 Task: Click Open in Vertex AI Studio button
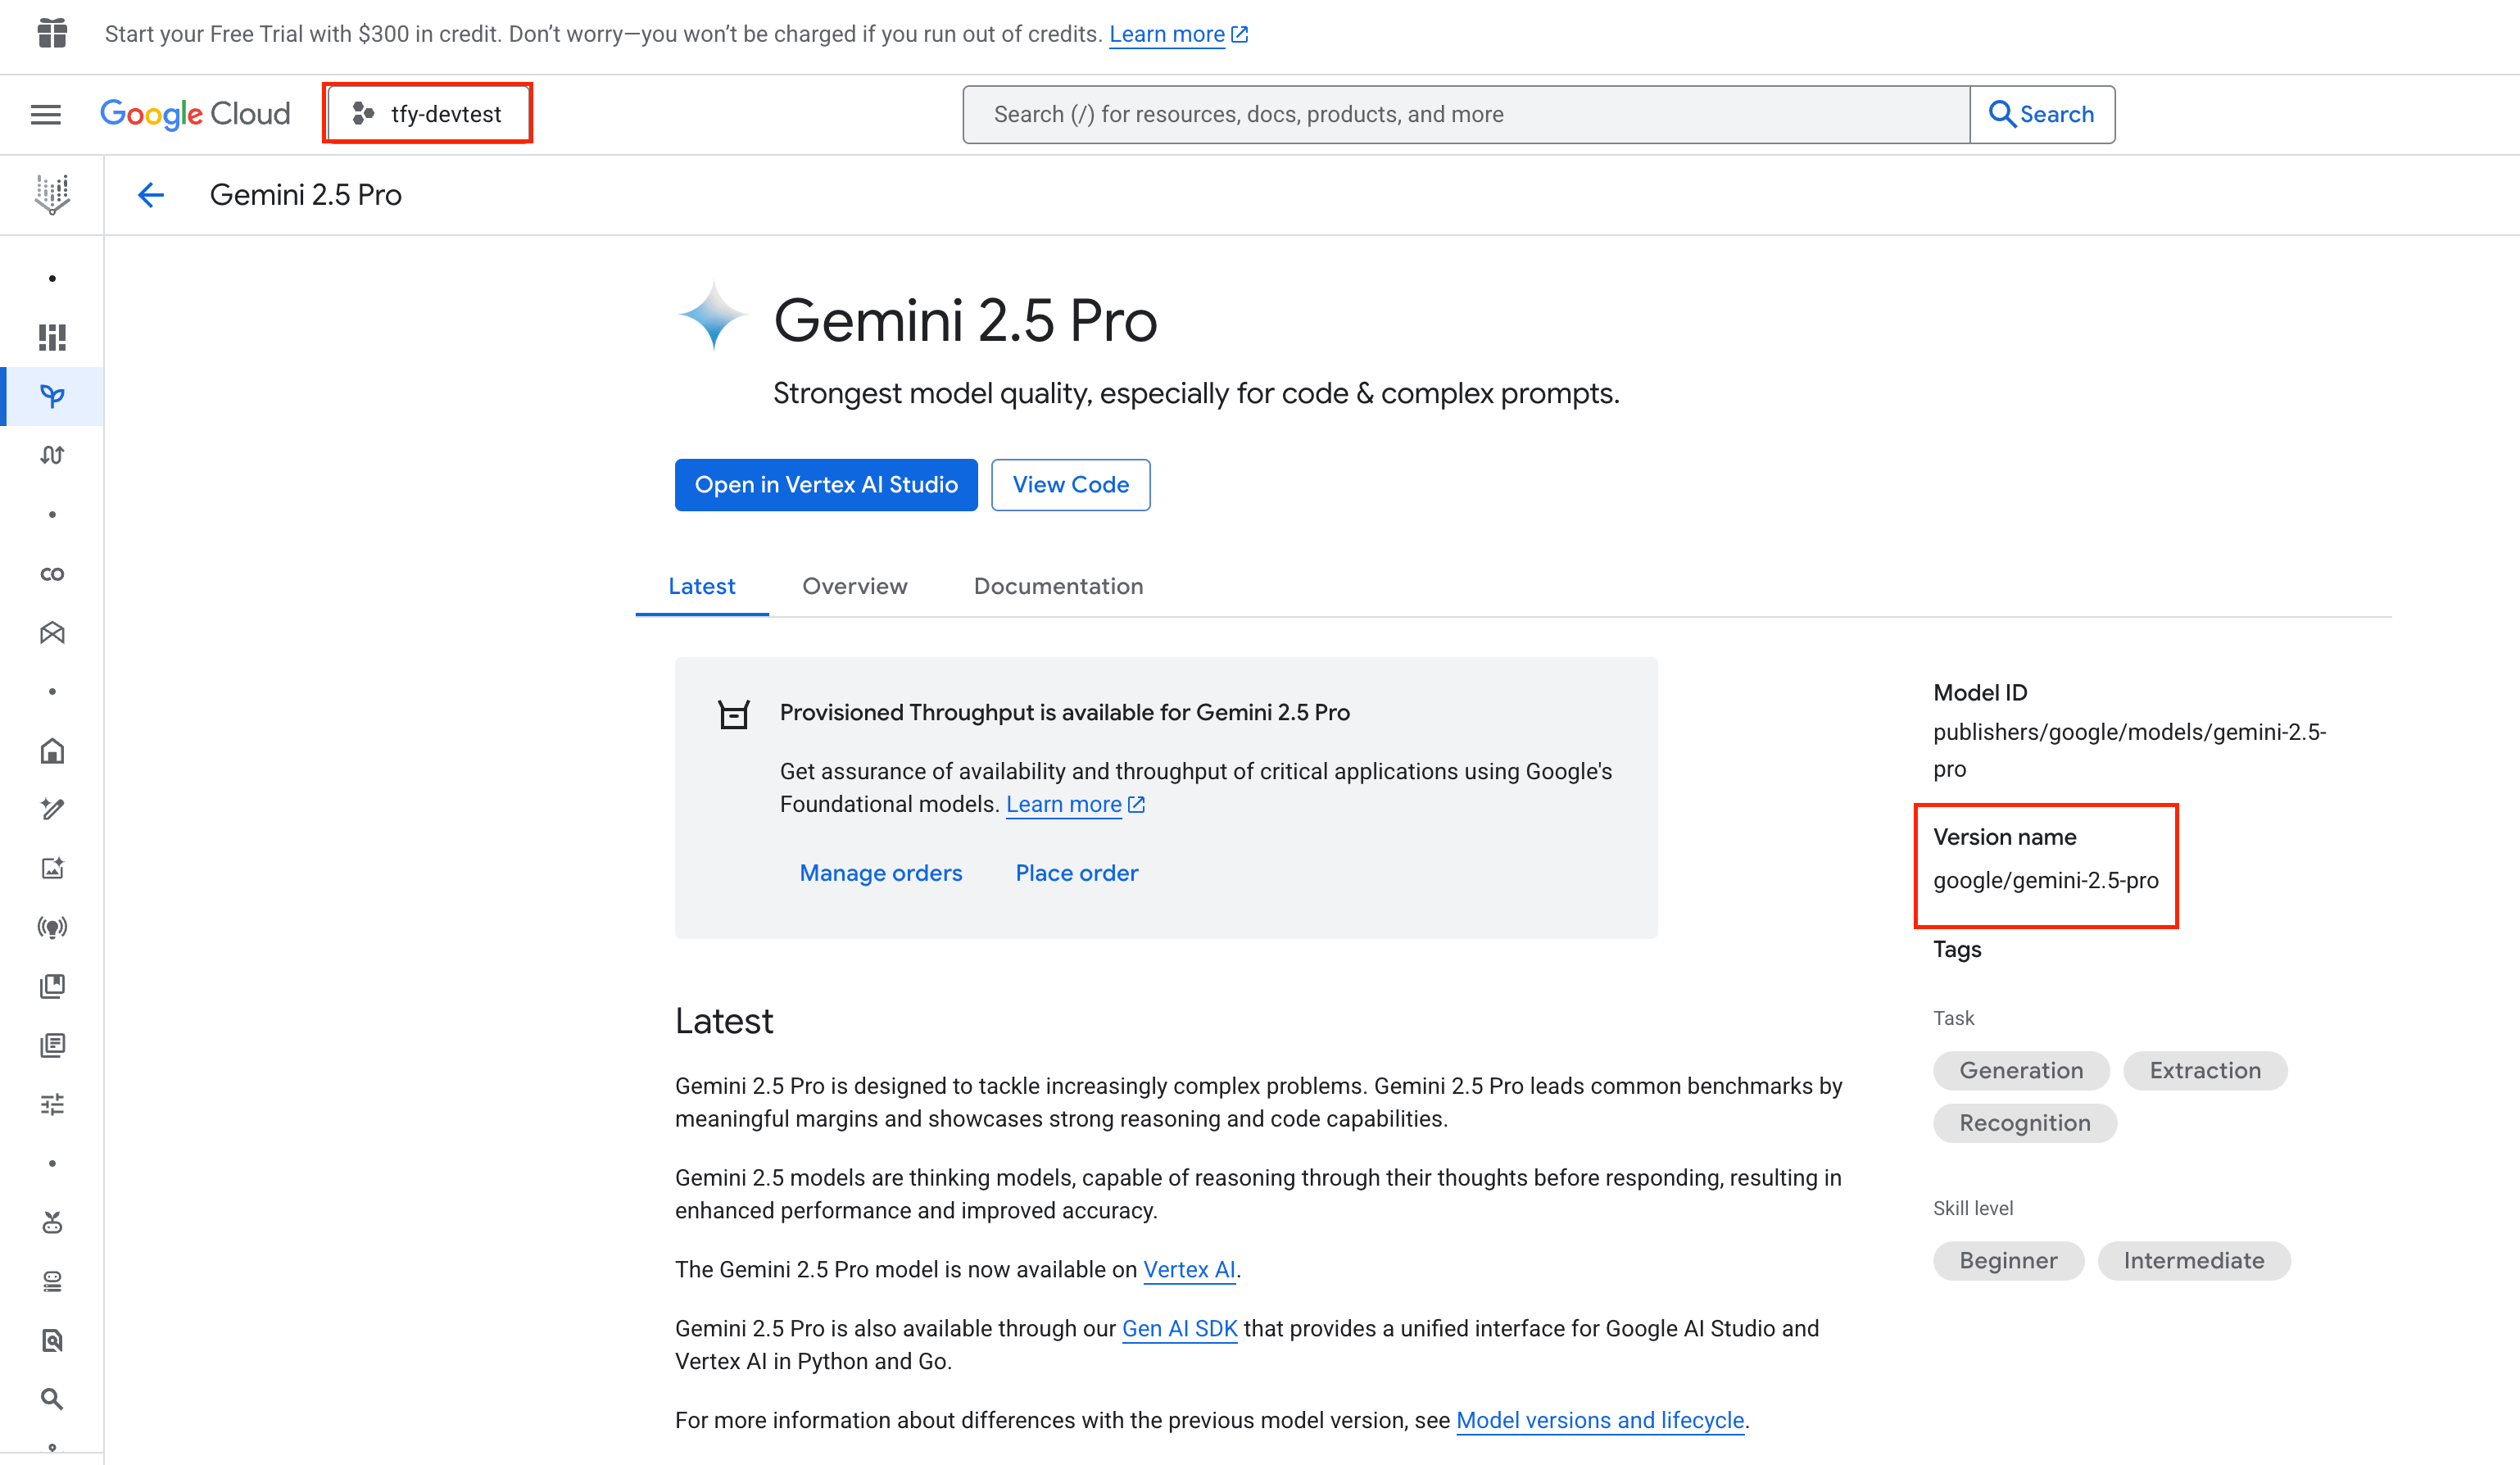(826, 485)
